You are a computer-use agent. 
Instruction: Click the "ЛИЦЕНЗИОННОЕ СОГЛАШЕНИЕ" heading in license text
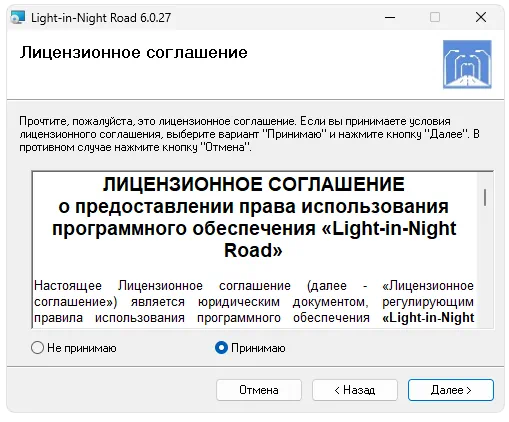click(x=254, y=184)
